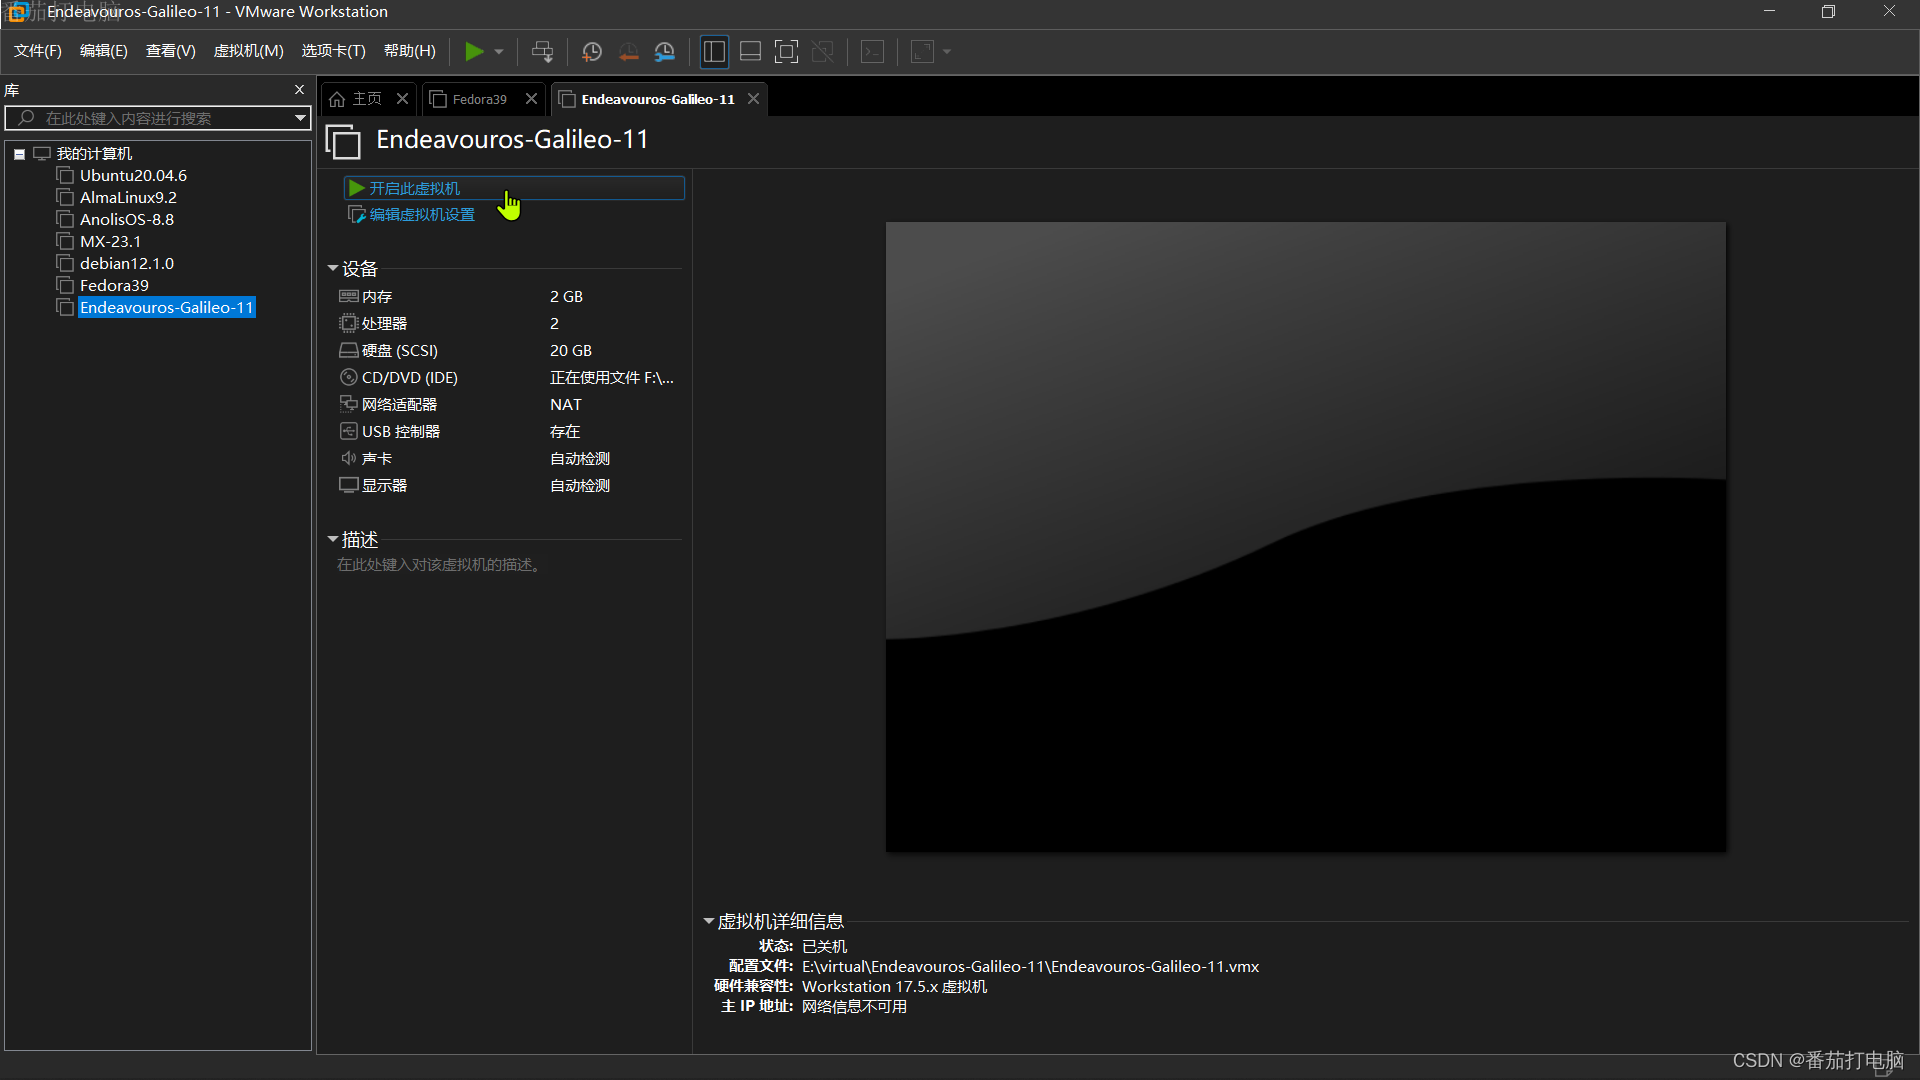1920x1080 pixels.
Task: Open the 帮助(H) menu
Action: pyautogui.click(x=410, y=51)
